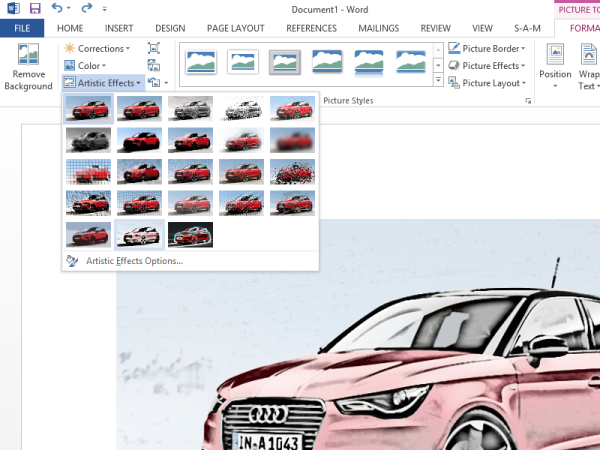Apply the scattered red fragments effect thumbnail
600x450 pixels.
(x=292, y=171)
